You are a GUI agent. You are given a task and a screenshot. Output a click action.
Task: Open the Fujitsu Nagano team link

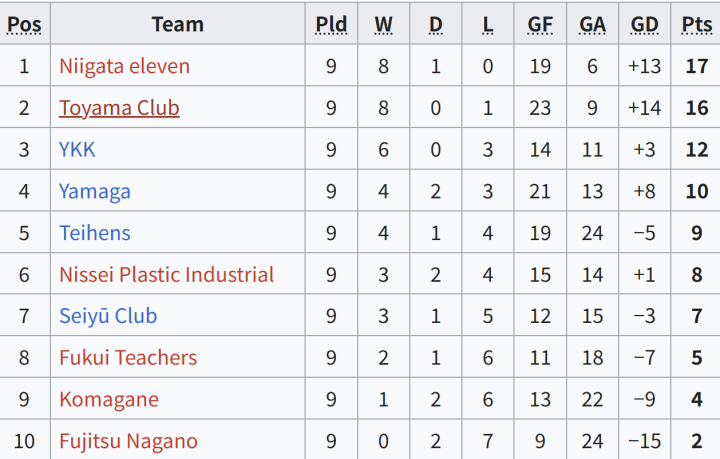pos(129,442)
